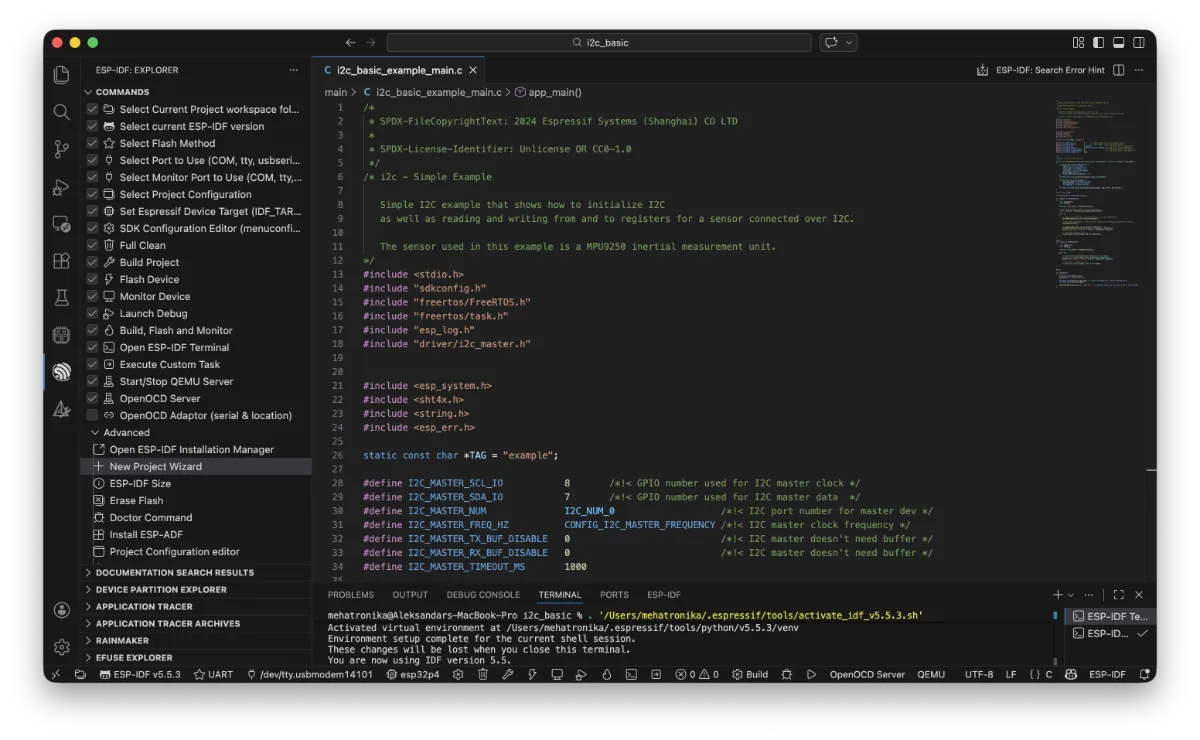Open Source Control in the activity bar
The height and width of the screenshot is (740, 1200).
click(62, 149)
